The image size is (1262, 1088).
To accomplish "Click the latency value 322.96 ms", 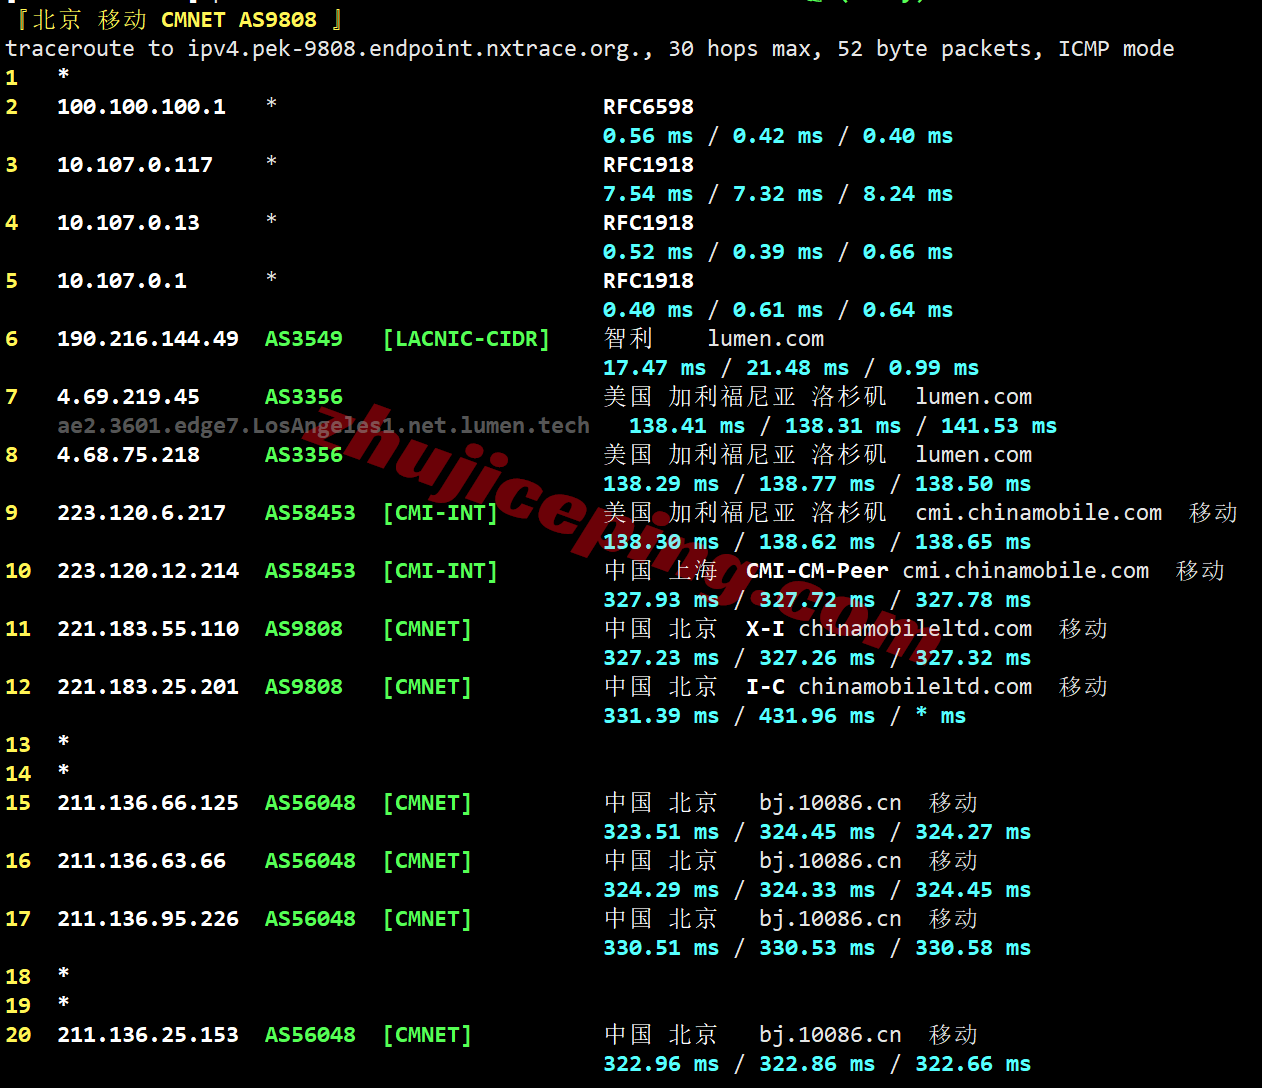I will tap(661, 1064).
